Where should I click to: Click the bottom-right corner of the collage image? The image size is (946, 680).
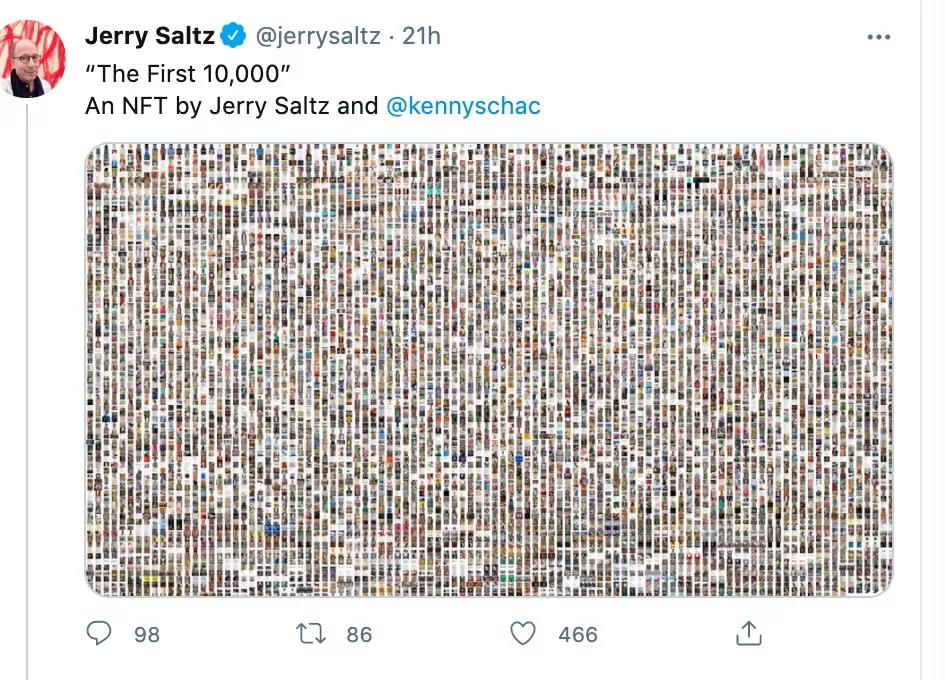tap(882, 587)
